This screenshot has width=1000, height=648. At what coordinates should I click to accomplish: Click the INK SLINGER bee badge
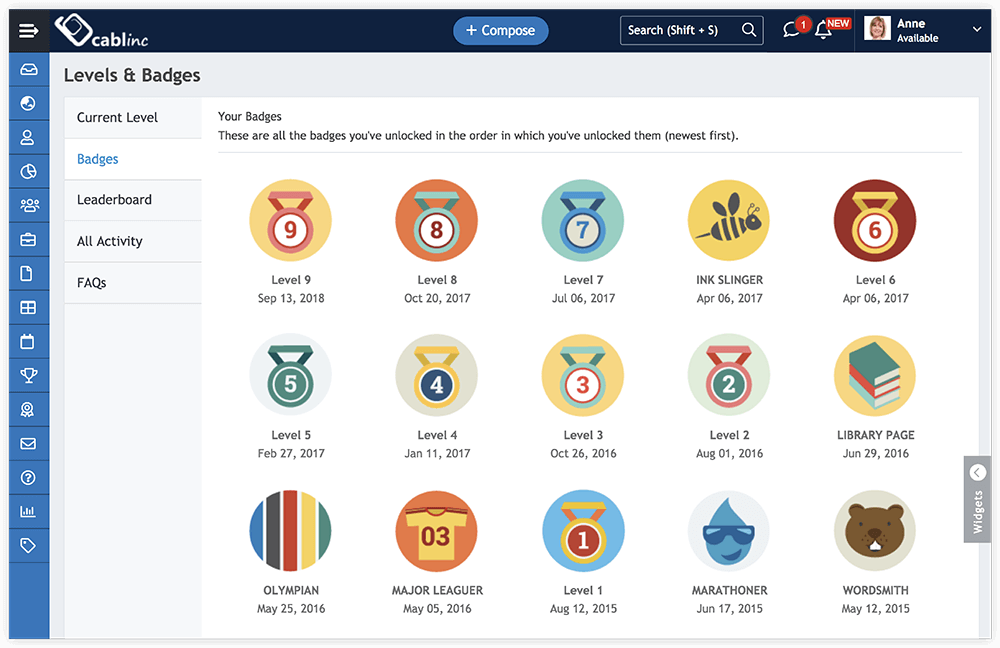[729, 220]
